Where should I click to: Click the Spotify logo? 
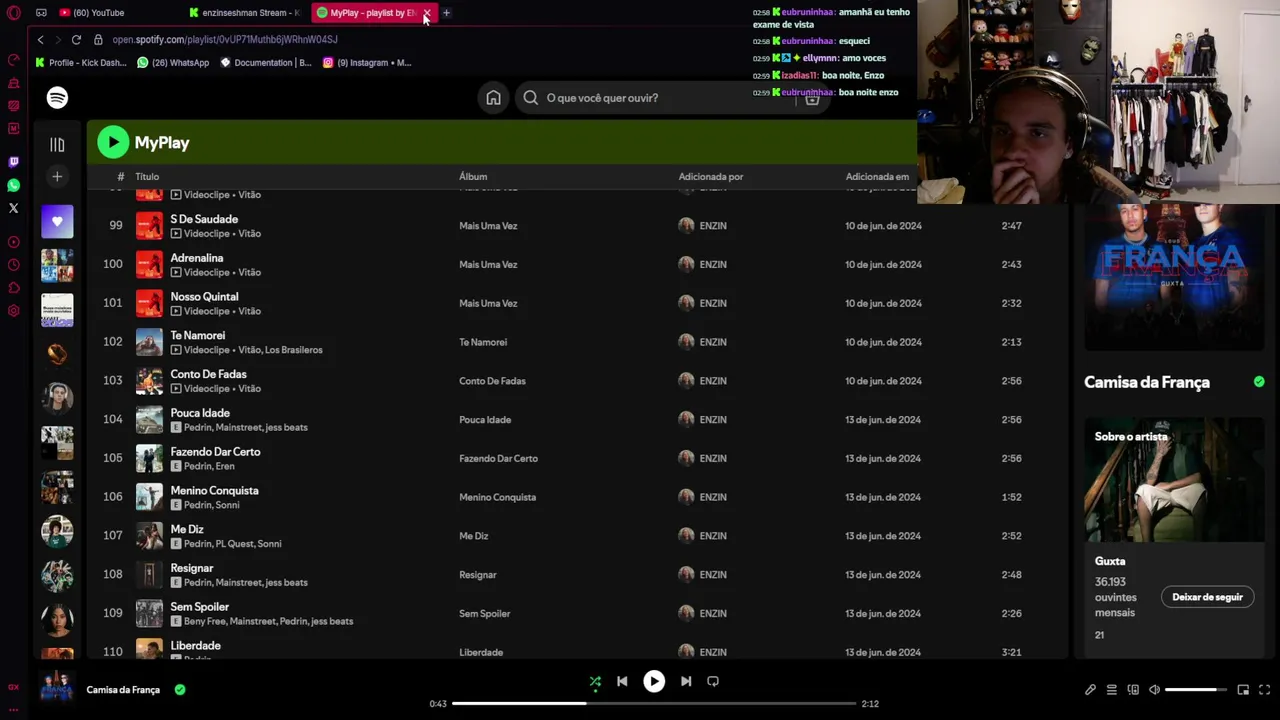(x=57, y=97)
